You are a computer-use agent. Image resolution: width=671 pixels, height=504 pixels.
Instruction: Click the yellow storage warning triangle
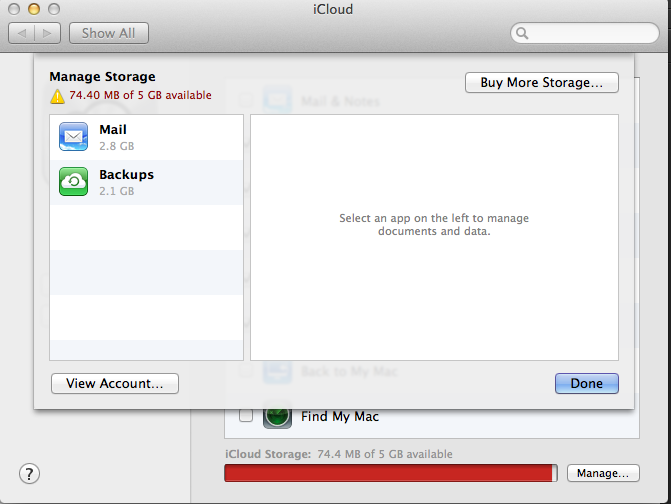point(57,96)
